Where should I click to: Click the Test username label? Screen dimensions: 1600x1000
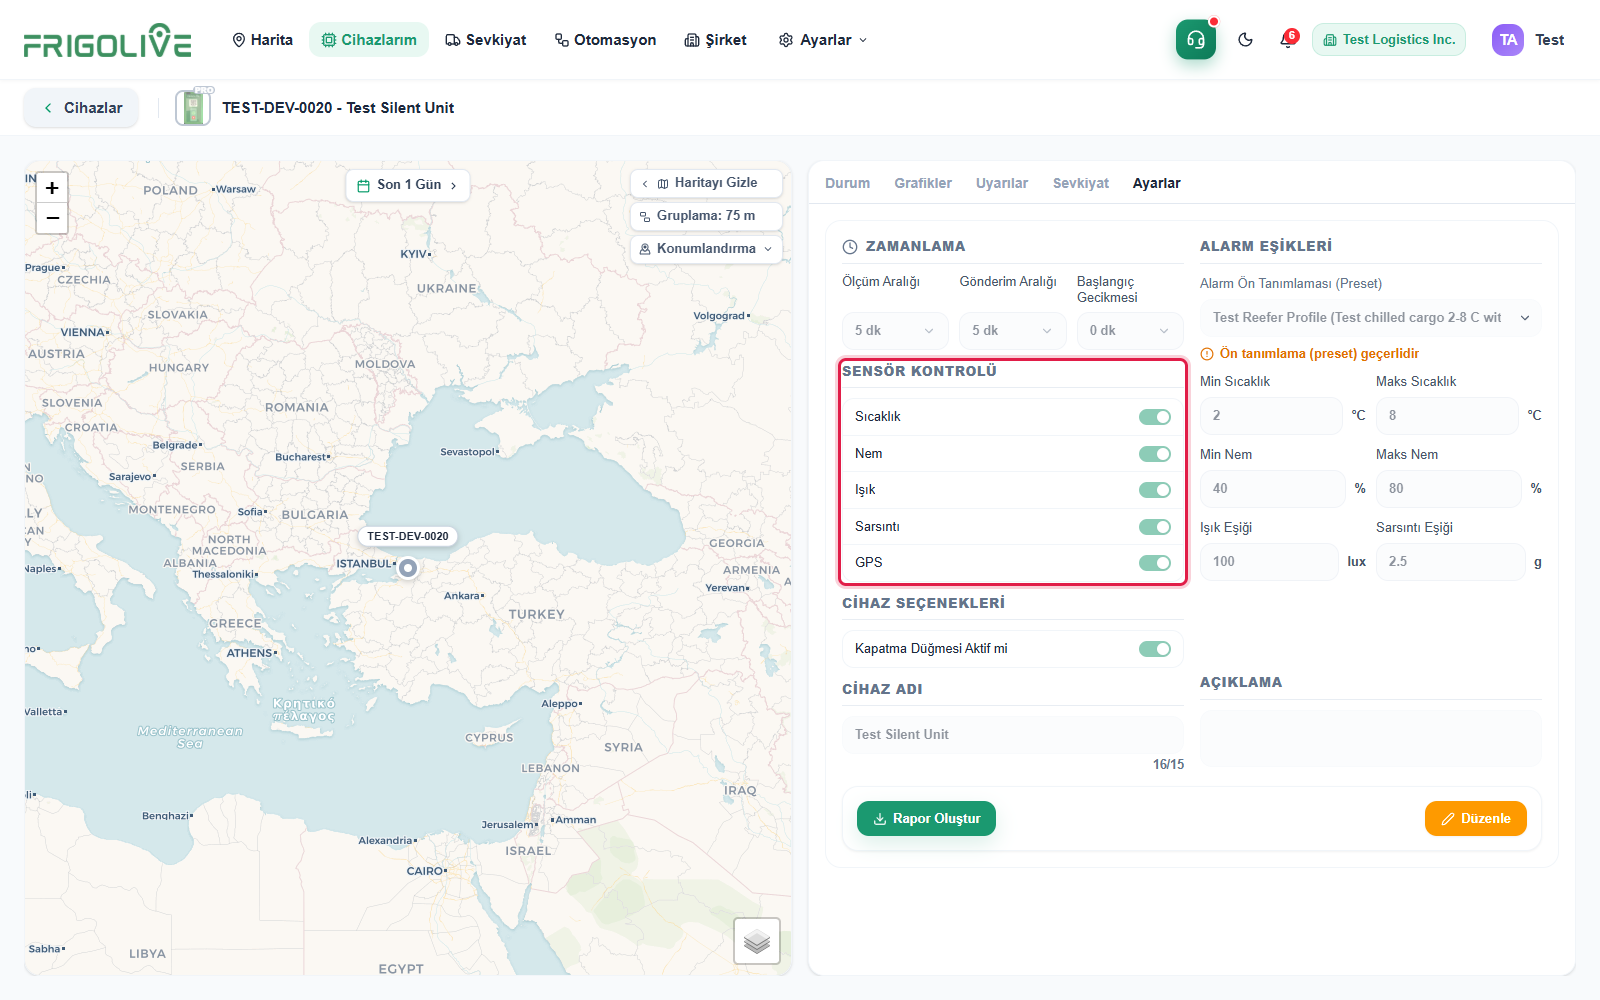click(1549, 40)
